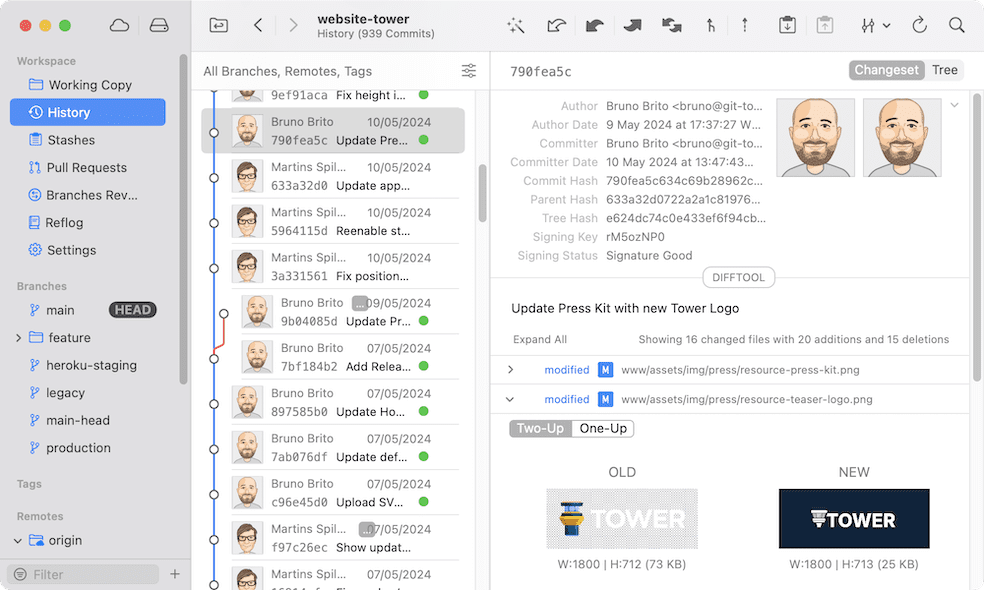Expand the feature branches folder
Image resolution: width=984 pixels, height=590 pixels.
[x=18, y=338]
